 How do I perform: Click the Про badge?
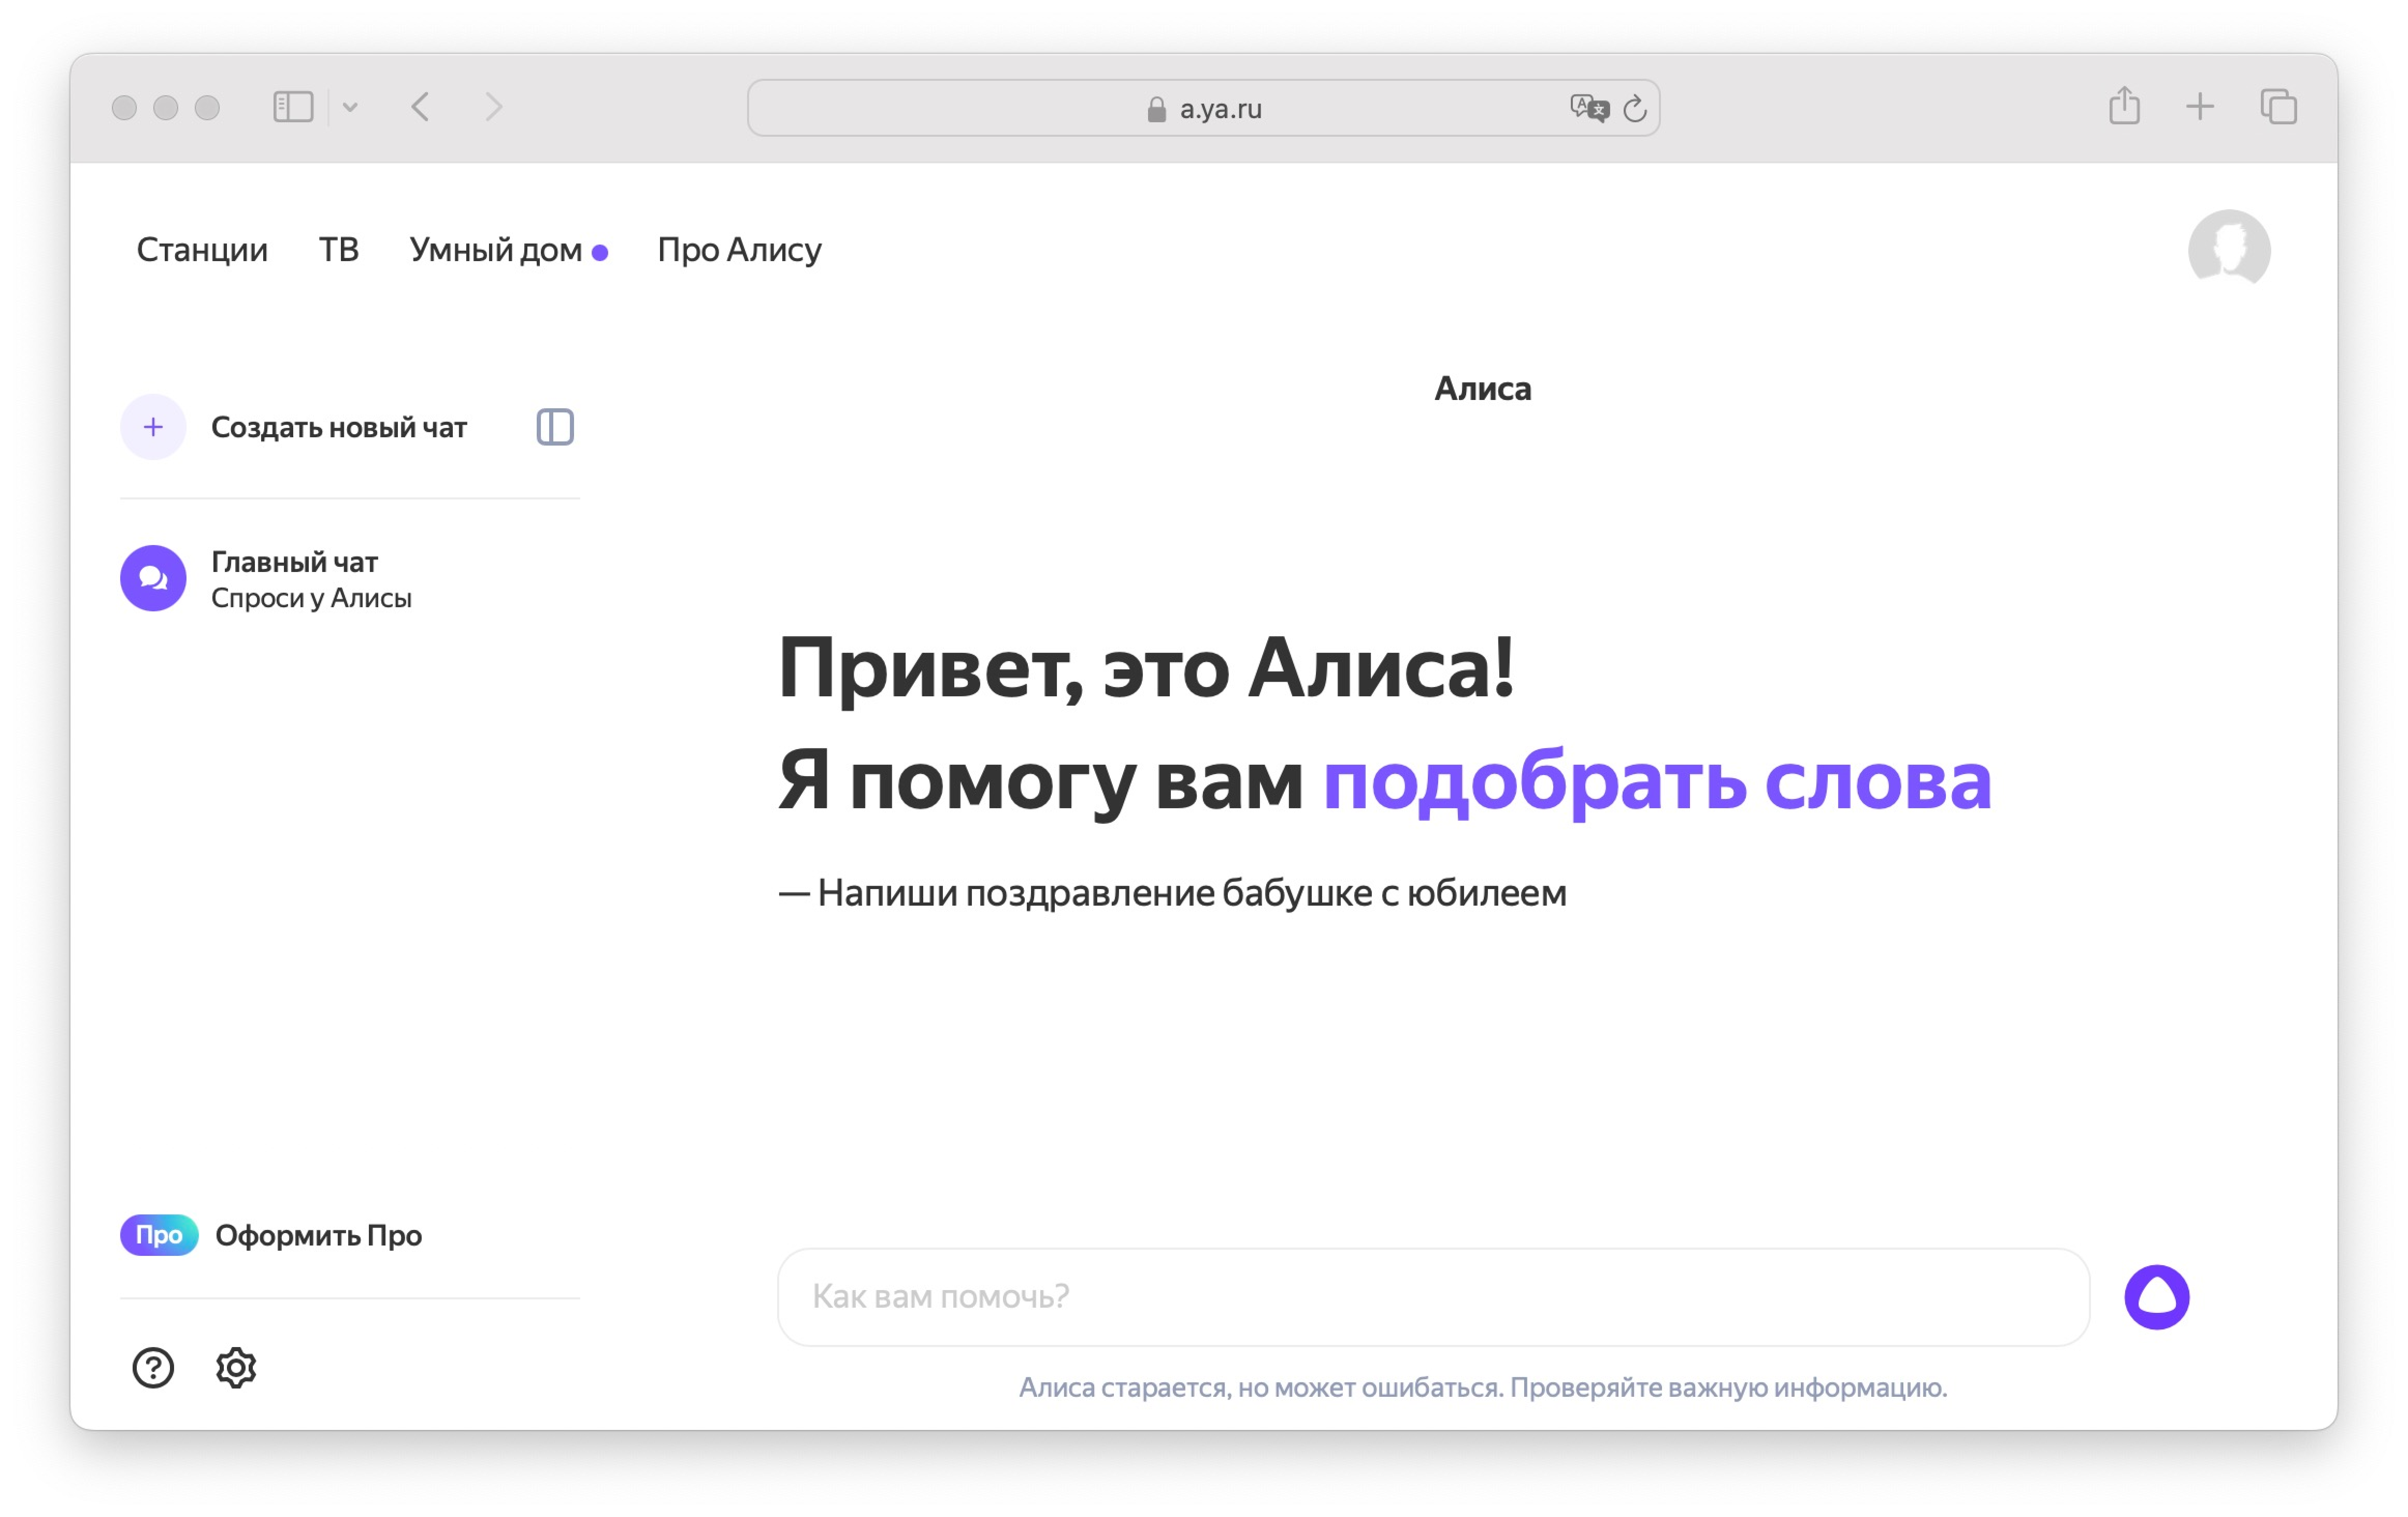point(159,1235)
